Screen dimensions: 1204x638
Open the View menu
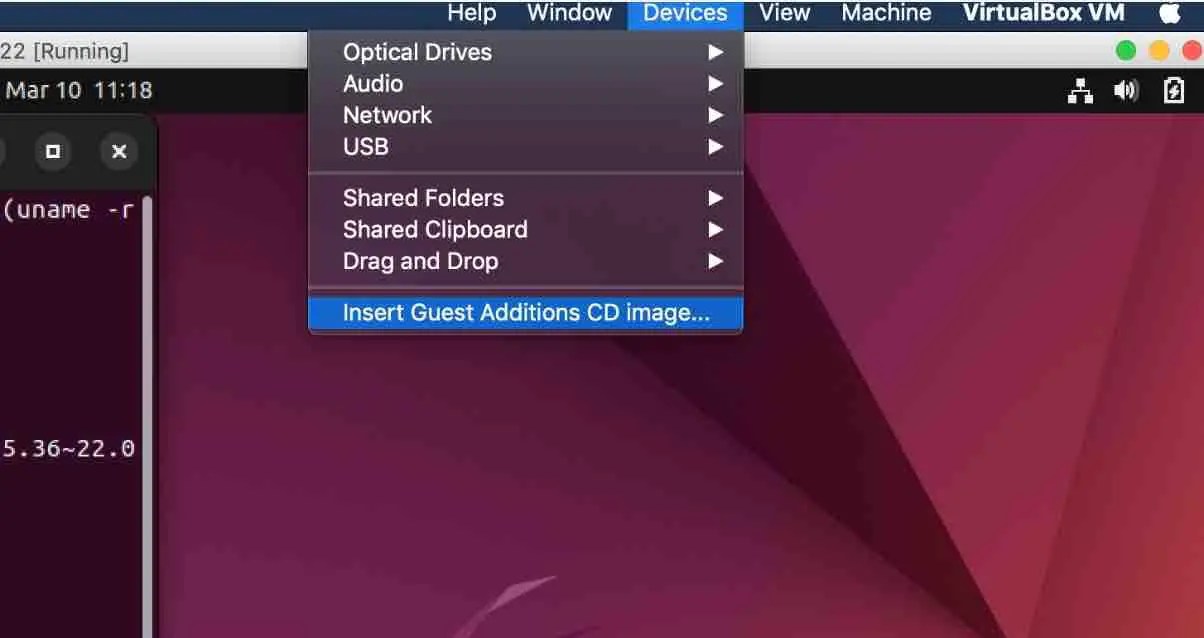[x=784, y=12]
